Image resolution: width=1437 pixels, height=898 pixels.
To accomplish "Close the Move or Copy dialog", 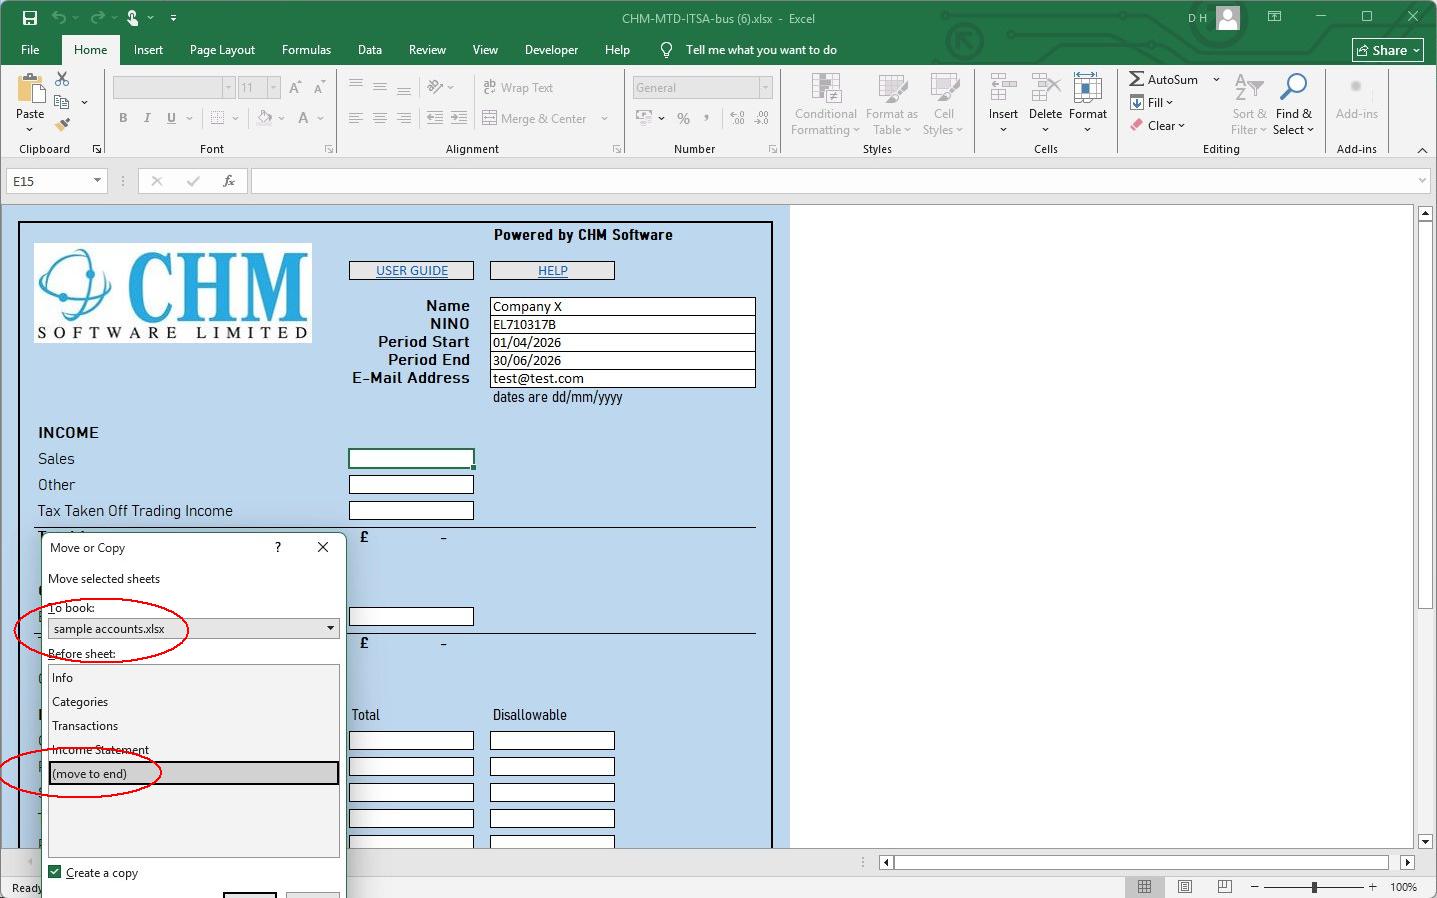I will 322,547.
